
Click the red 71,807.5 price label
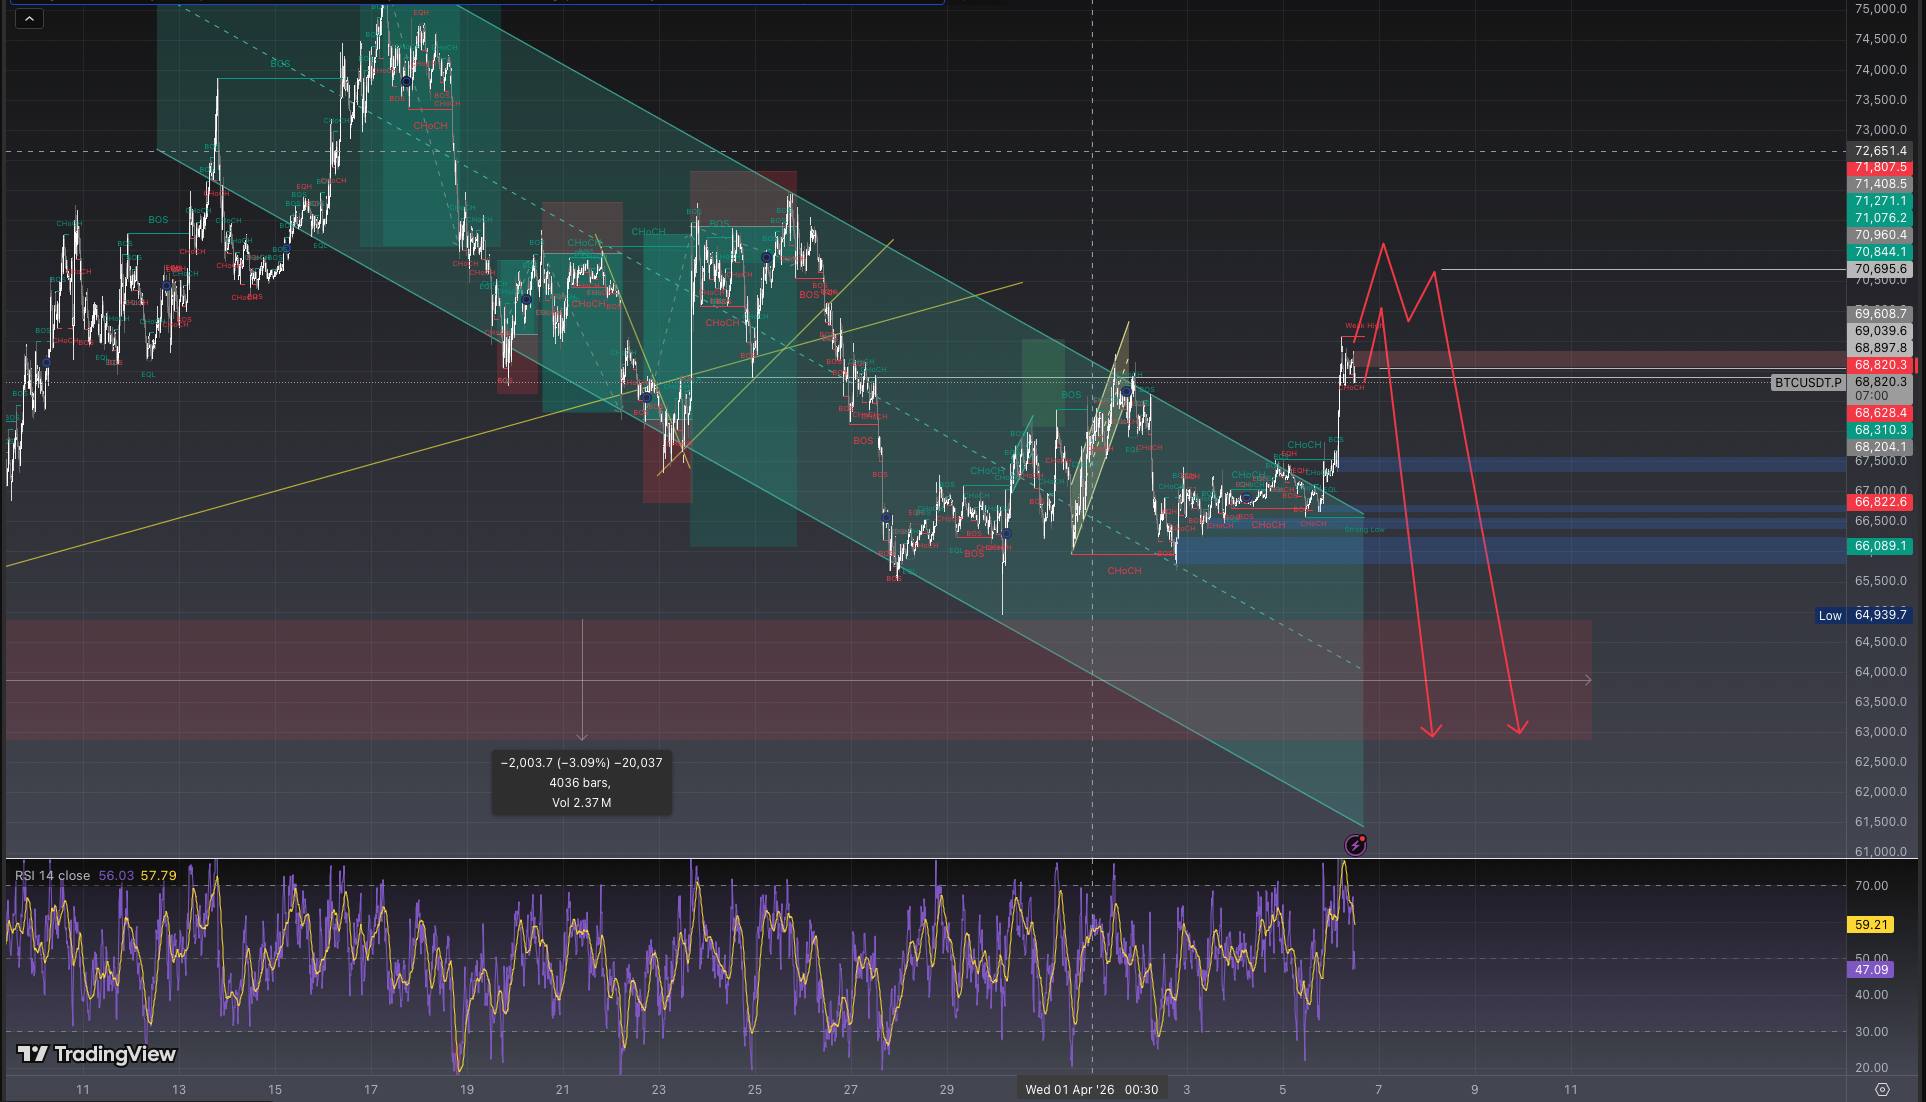pos(1880,168)
